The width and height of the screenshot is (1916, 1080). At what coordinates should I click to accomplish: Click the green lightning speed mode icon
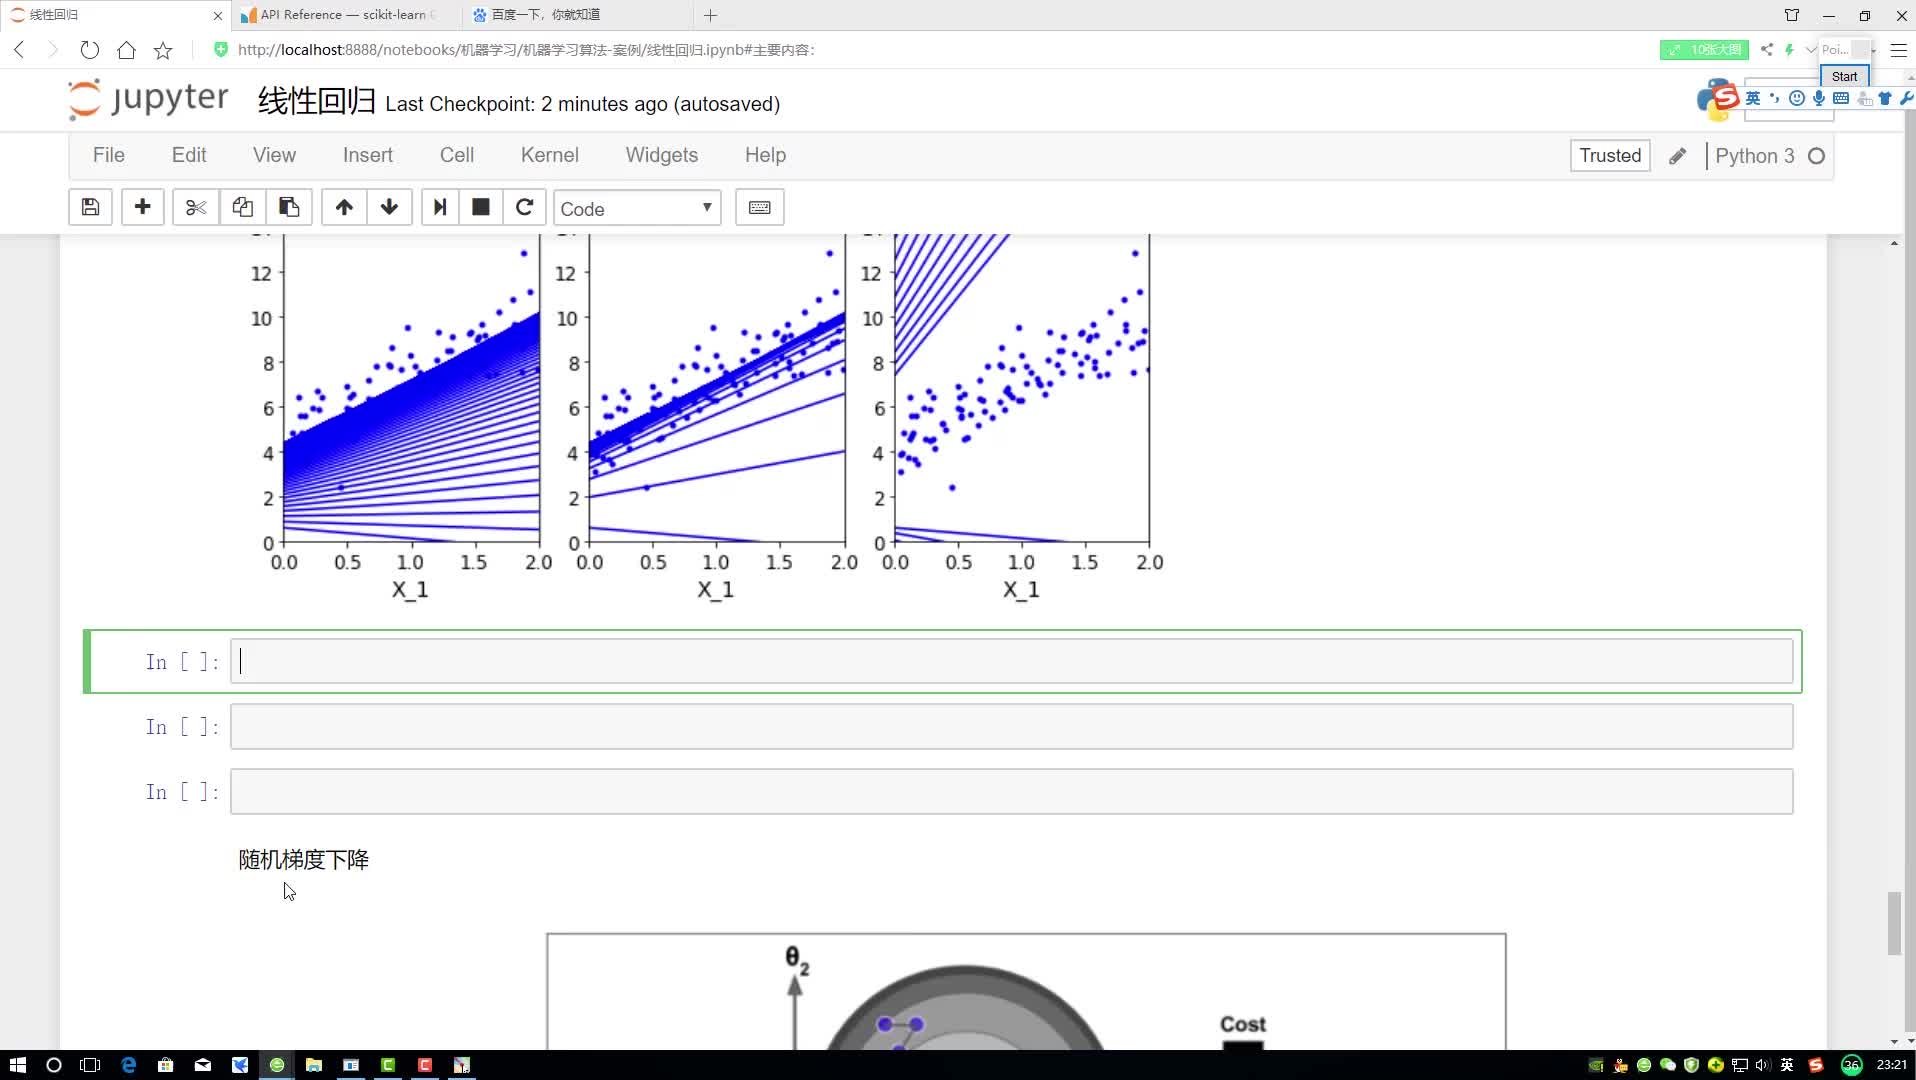[1789, 49]
